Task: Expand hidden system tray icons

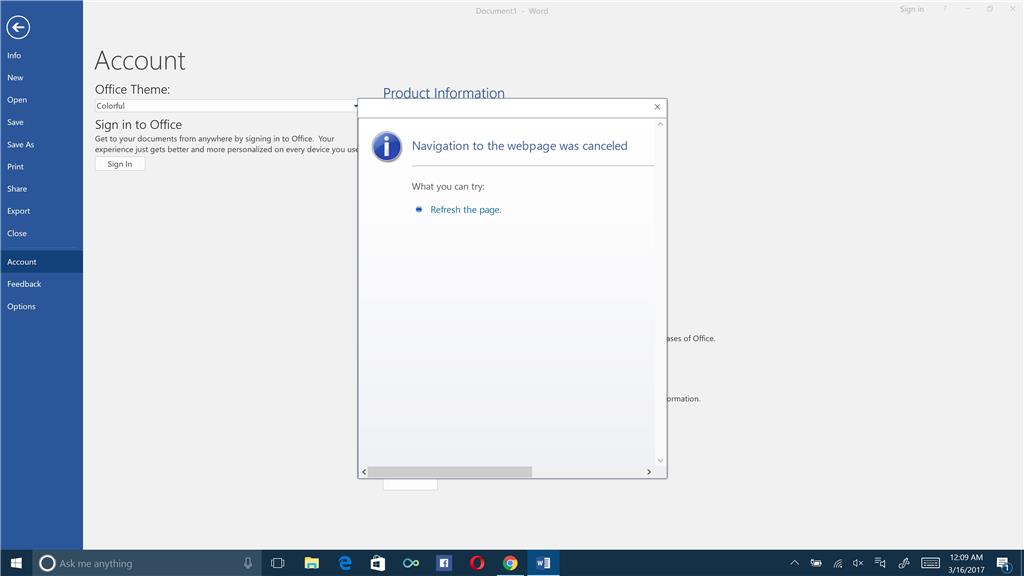Action: (x=793, y=563)
